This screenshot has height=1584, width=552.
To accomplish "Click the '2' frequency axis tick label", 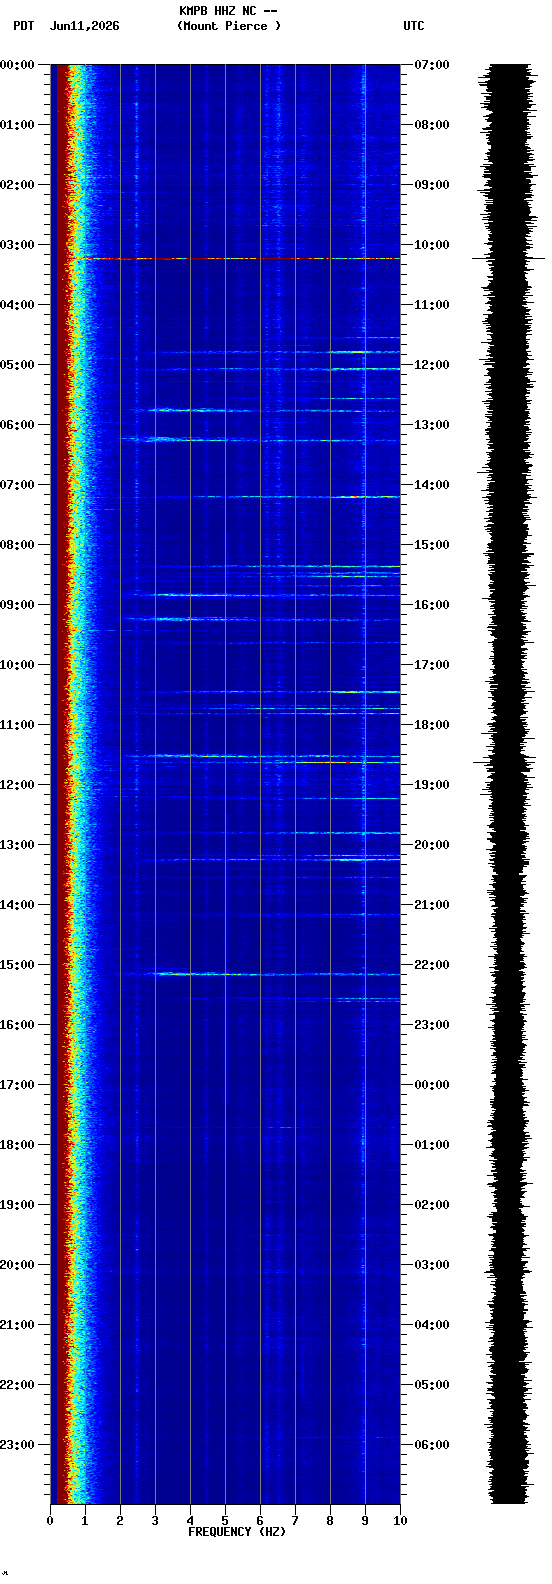I will point(120,1521).
